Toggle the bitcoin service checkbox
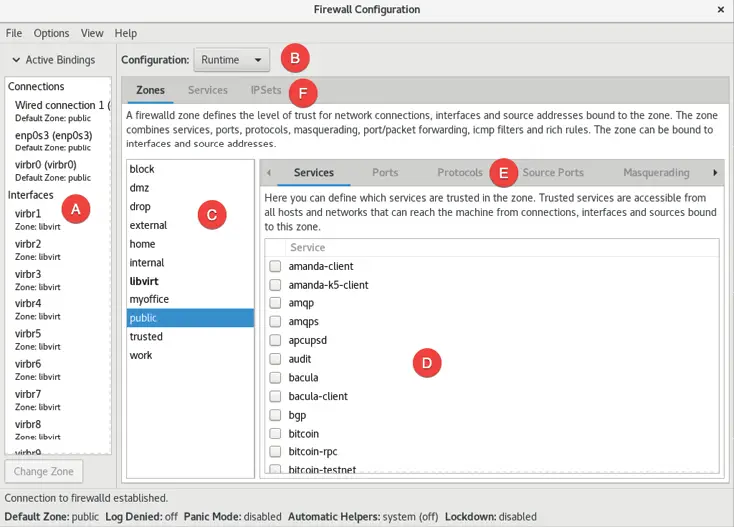This screenshot has width=734, height=527. pyautogui.click(x=275, y=434)
